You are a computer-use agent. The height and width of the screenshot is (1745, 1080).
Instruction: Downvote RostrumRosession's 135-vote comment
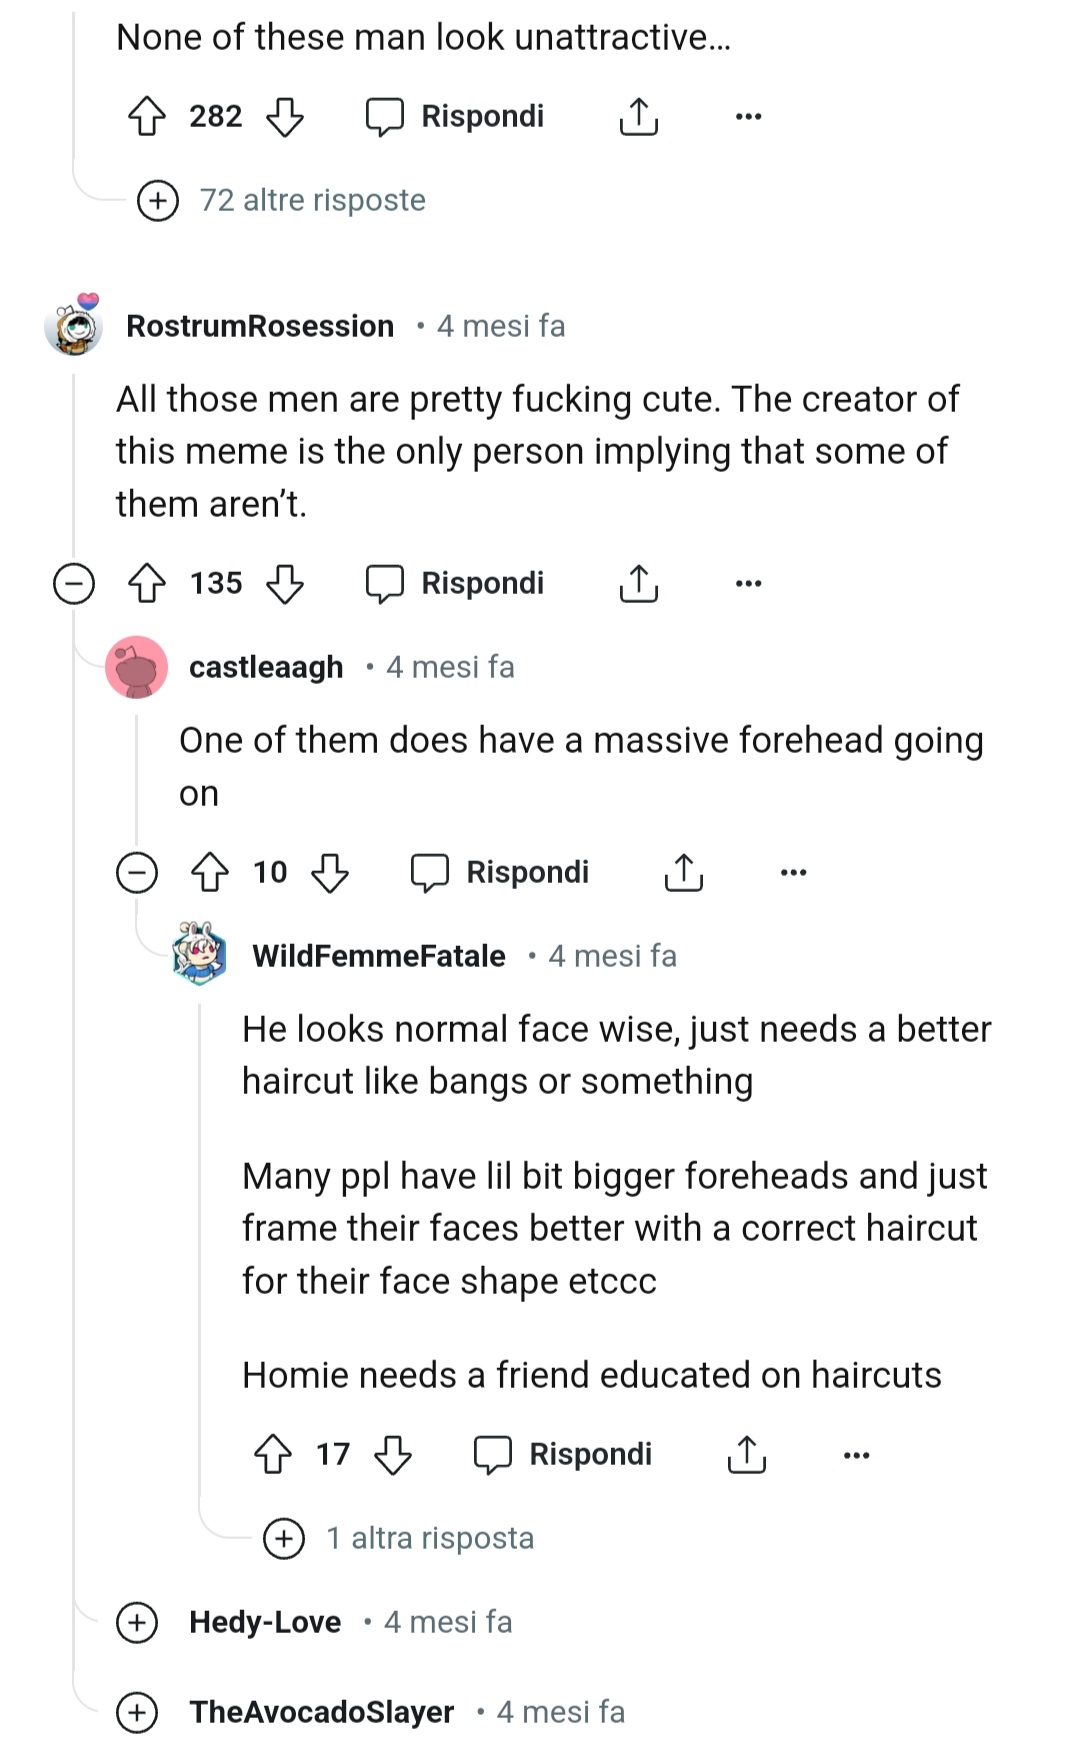pos(285,583)
